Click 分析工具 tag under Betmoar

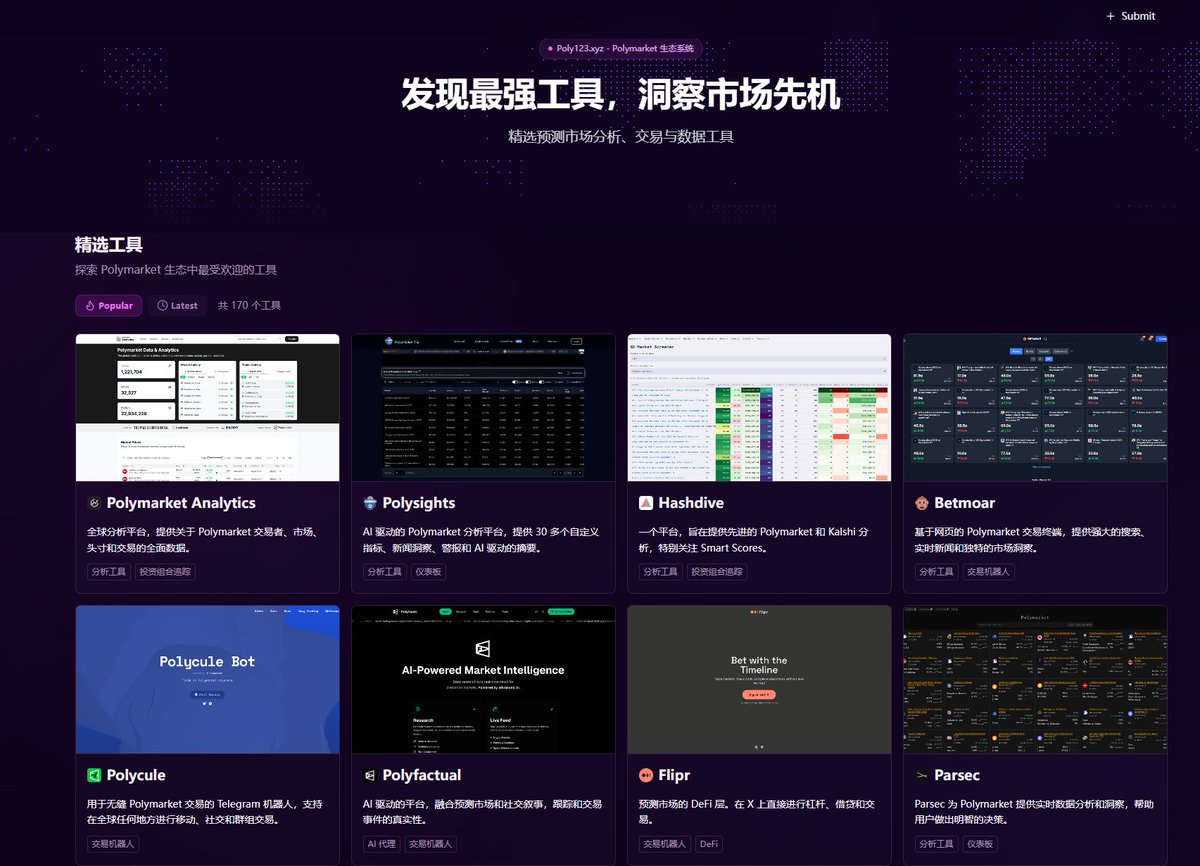tap(936, 572)
